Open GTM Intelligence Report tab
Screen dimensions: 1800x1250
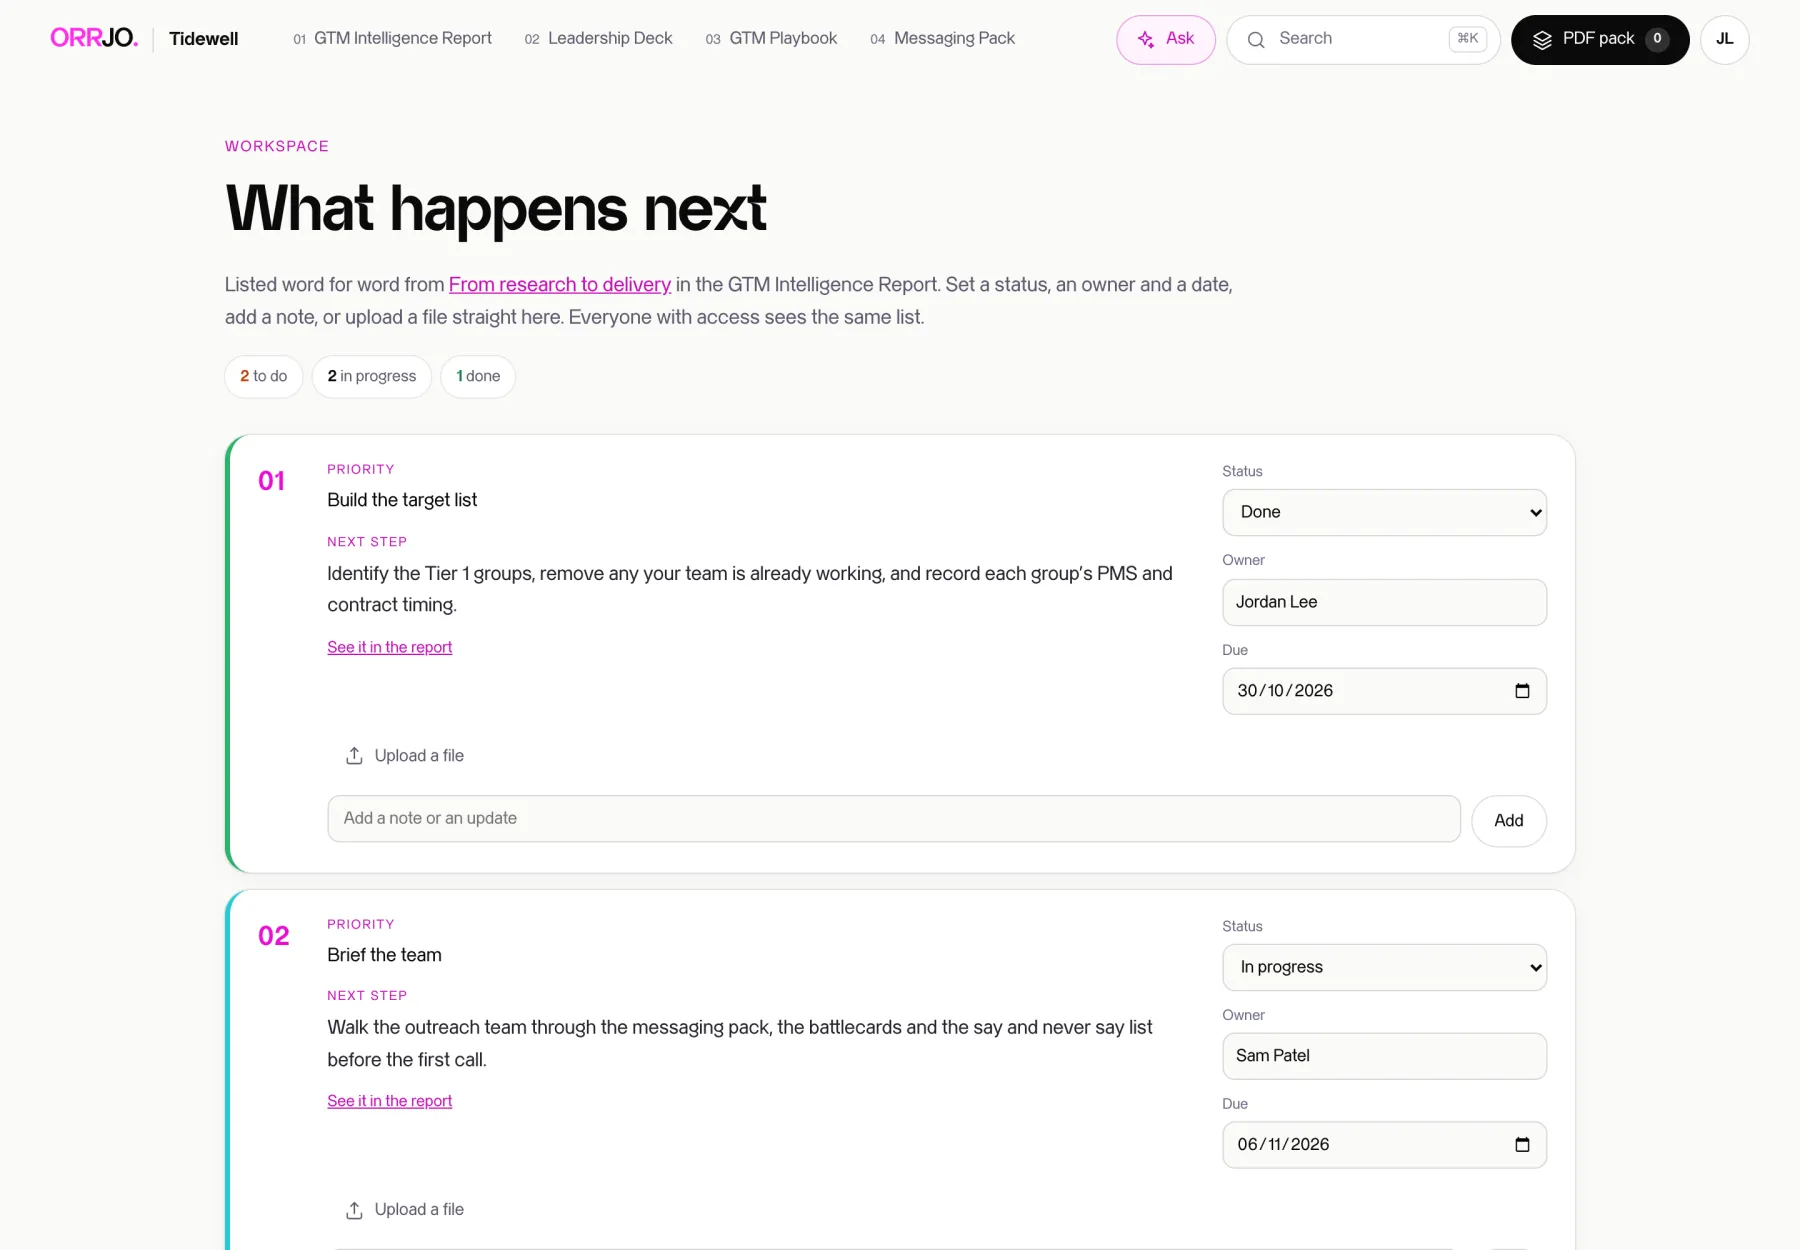pyautogui.click(x=392, y=38)
